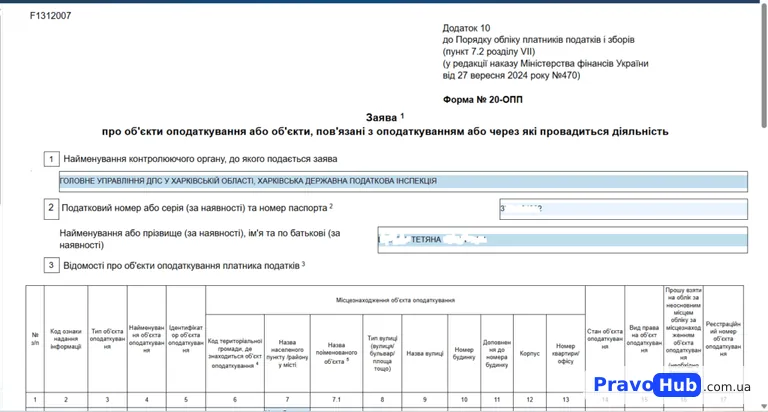Click the boxed section number 1
This screenshot has height=412, width=768.
[x=51, y=159]
